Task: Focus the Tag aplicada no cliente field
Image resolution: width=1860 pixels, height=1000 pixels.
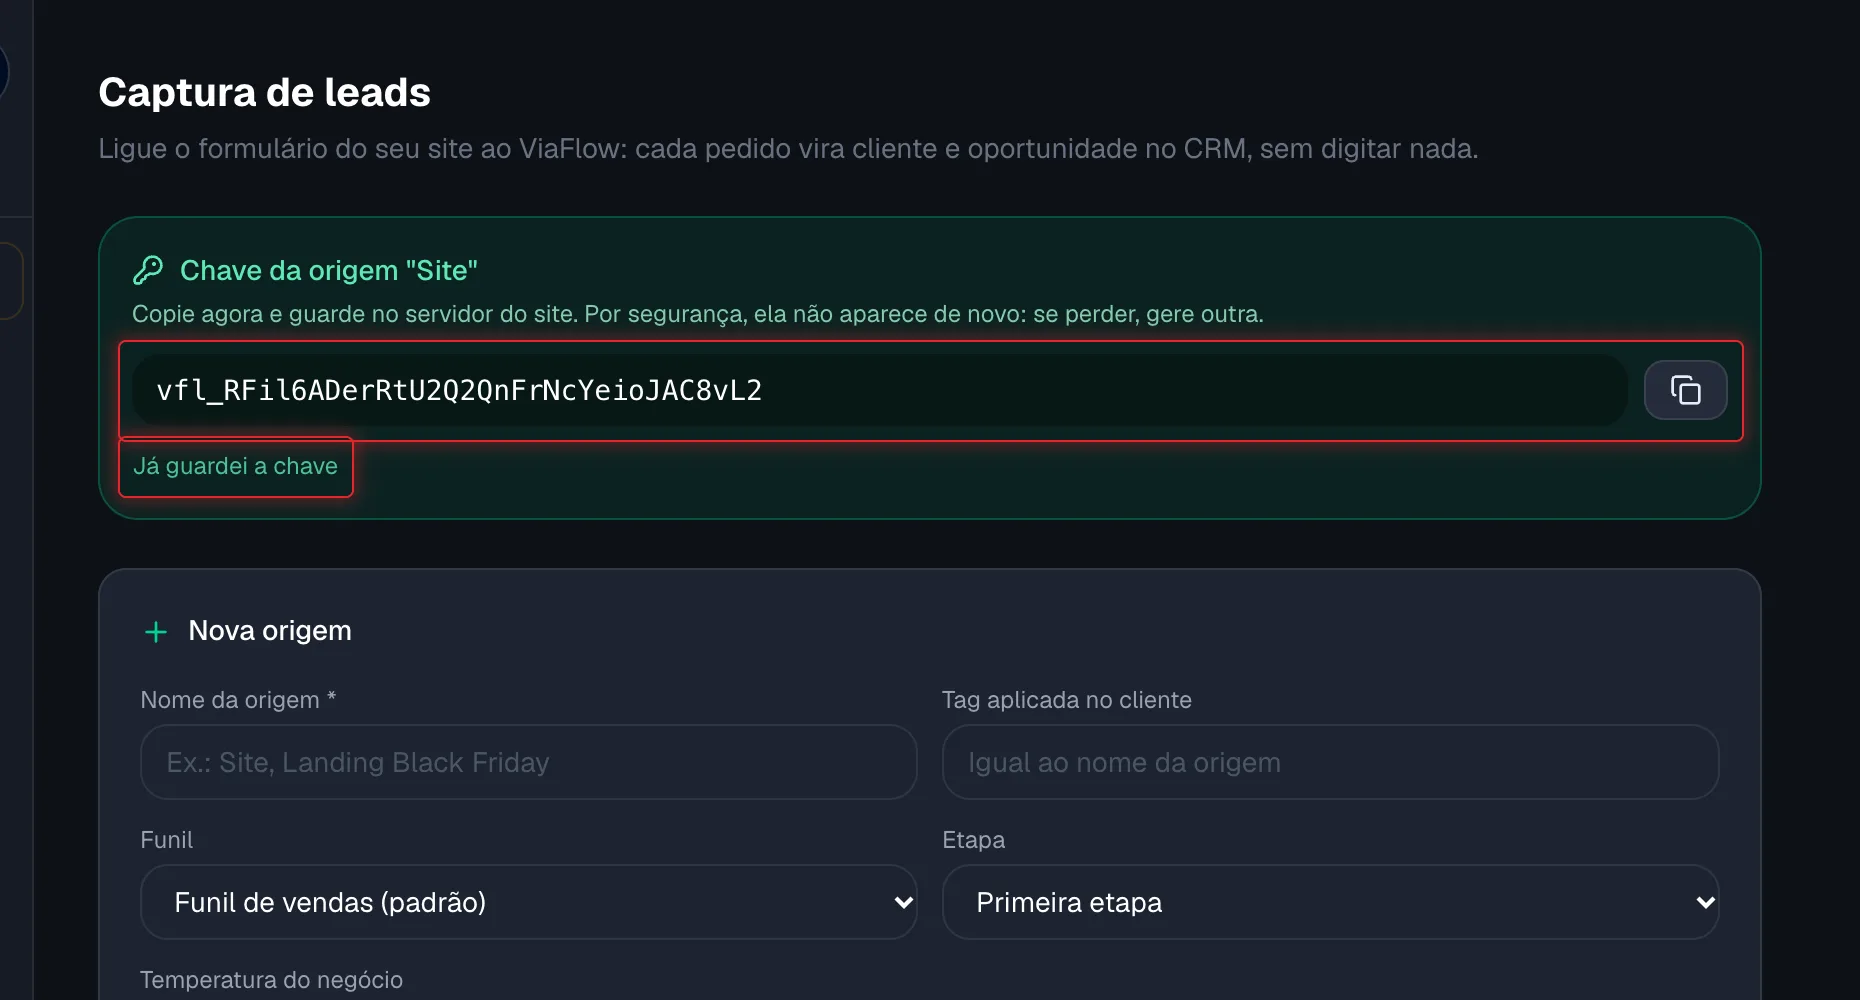Action: (x=1330, y=762)
